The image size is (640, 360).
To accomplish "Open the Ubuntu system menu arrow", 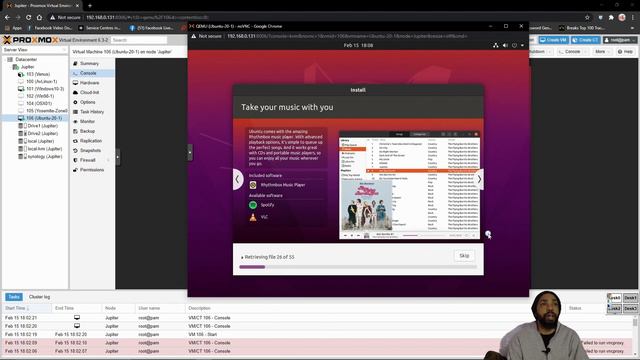I will 522,45.
